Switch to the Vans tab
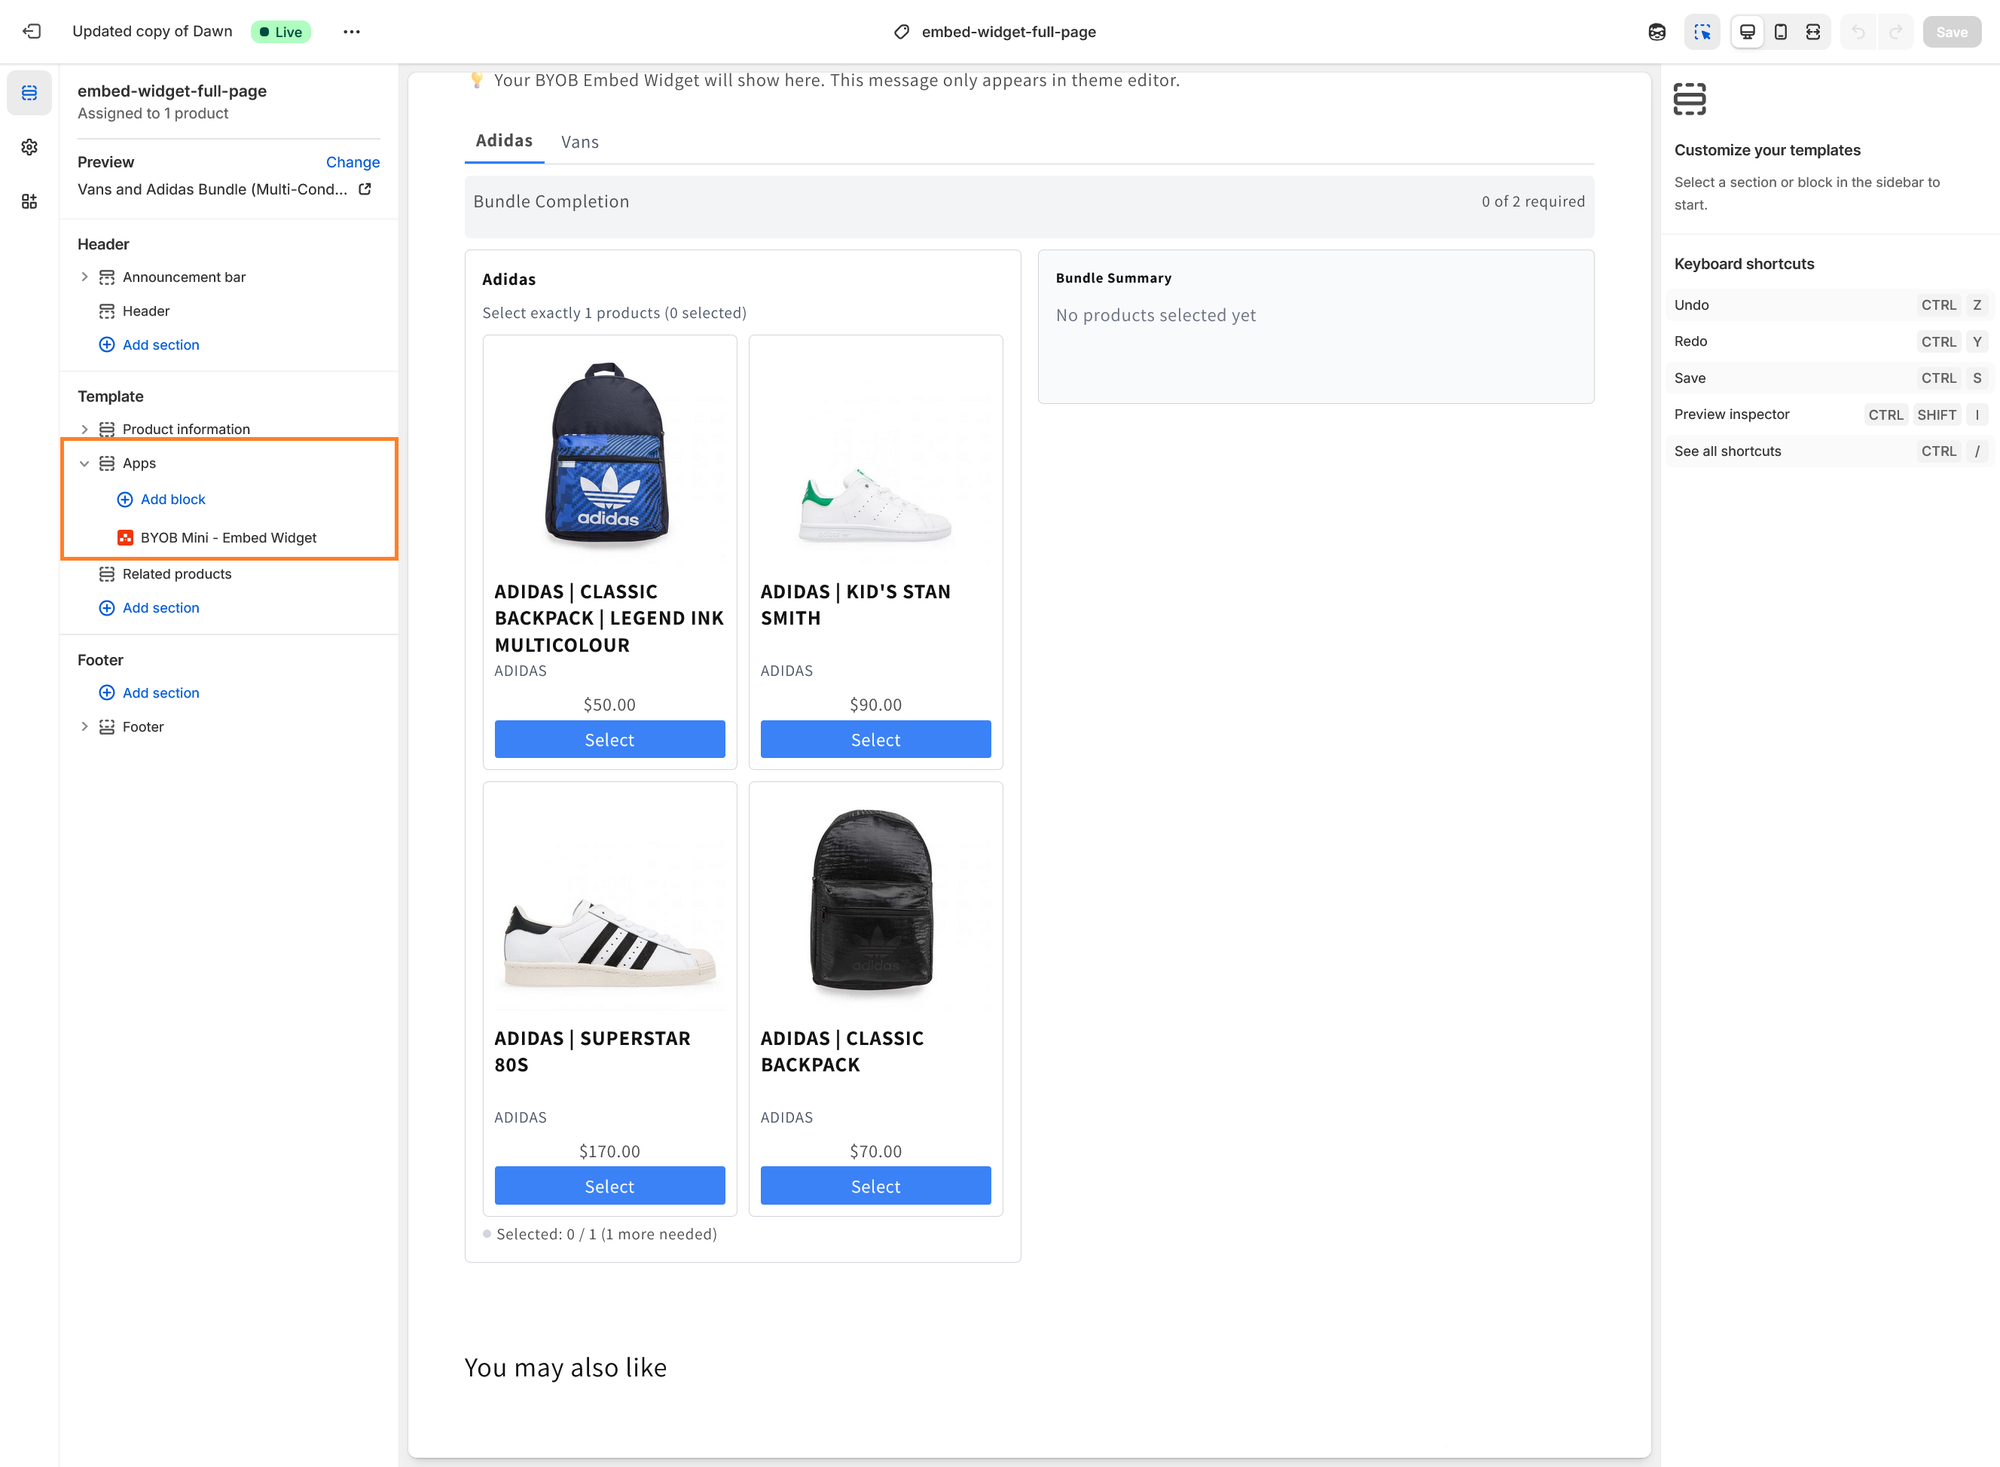Viewport: 2000px width, 1467px height. click(x=579, y=142)
